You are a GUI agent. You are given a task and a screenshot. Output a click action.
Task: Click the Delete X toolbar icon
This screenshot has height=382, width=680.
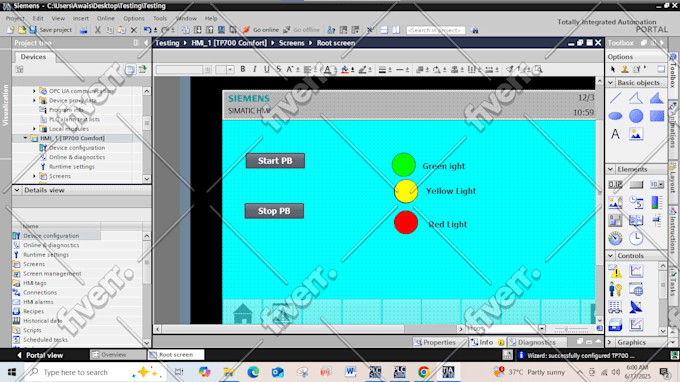[134, 30]
